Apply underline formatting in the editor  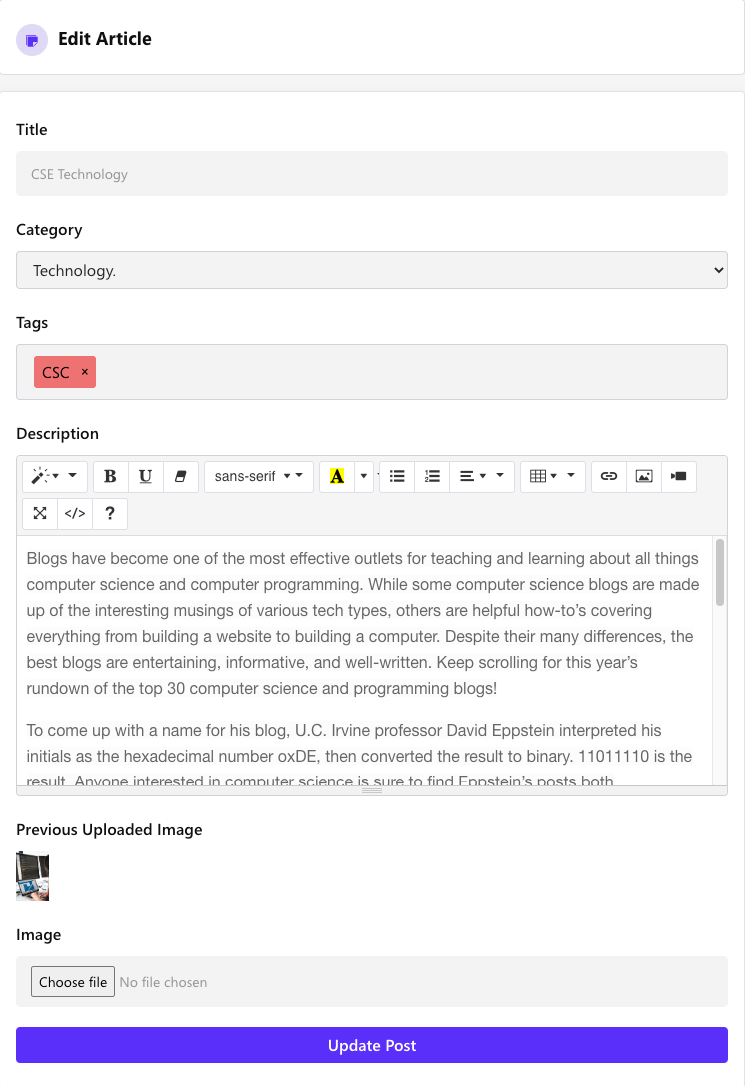(145, 476)
